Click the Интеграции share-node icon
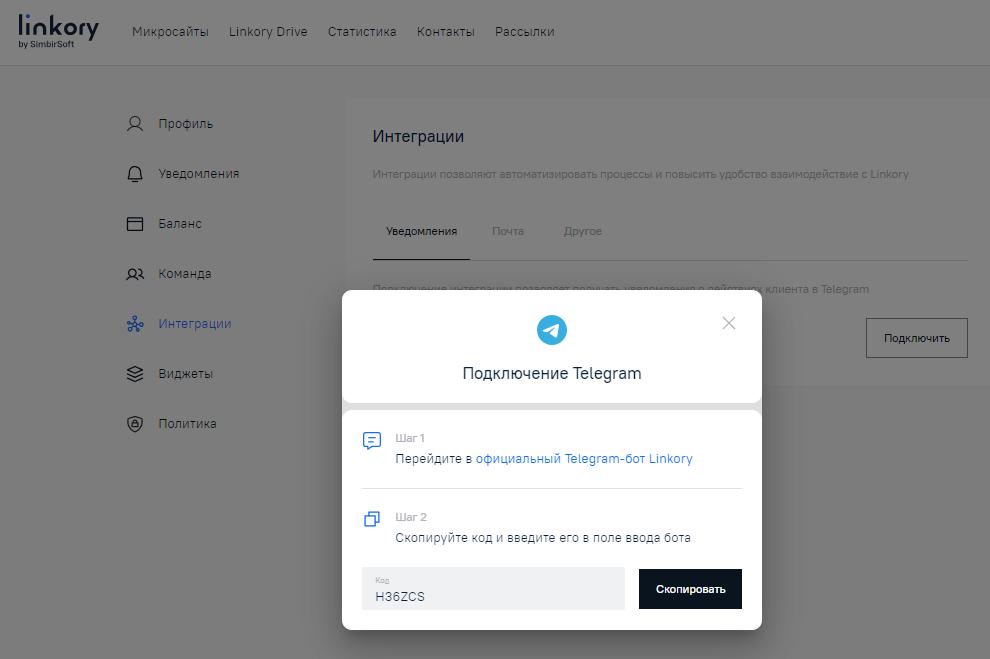This screenshot has width=990, height=659. (x=133, y=323)
